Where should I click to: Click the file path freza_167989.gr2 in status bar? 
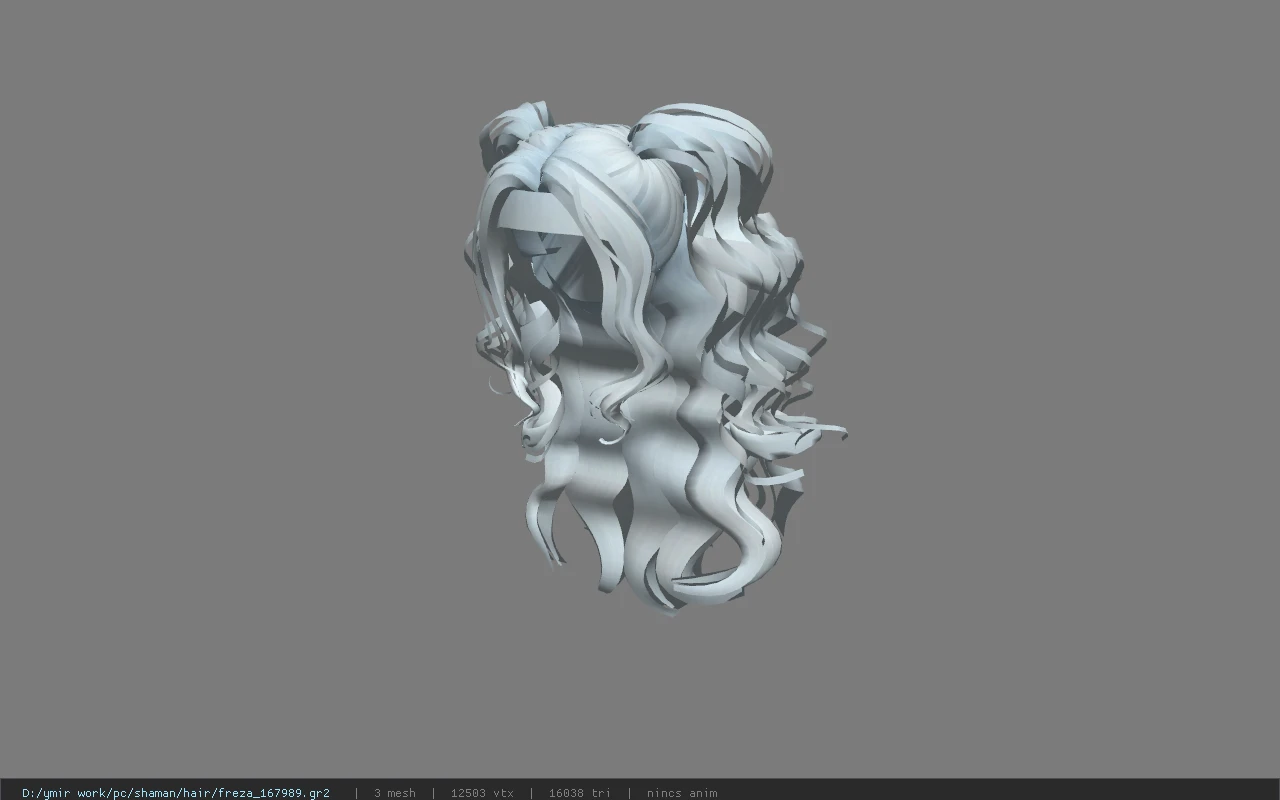pos(176,793)
